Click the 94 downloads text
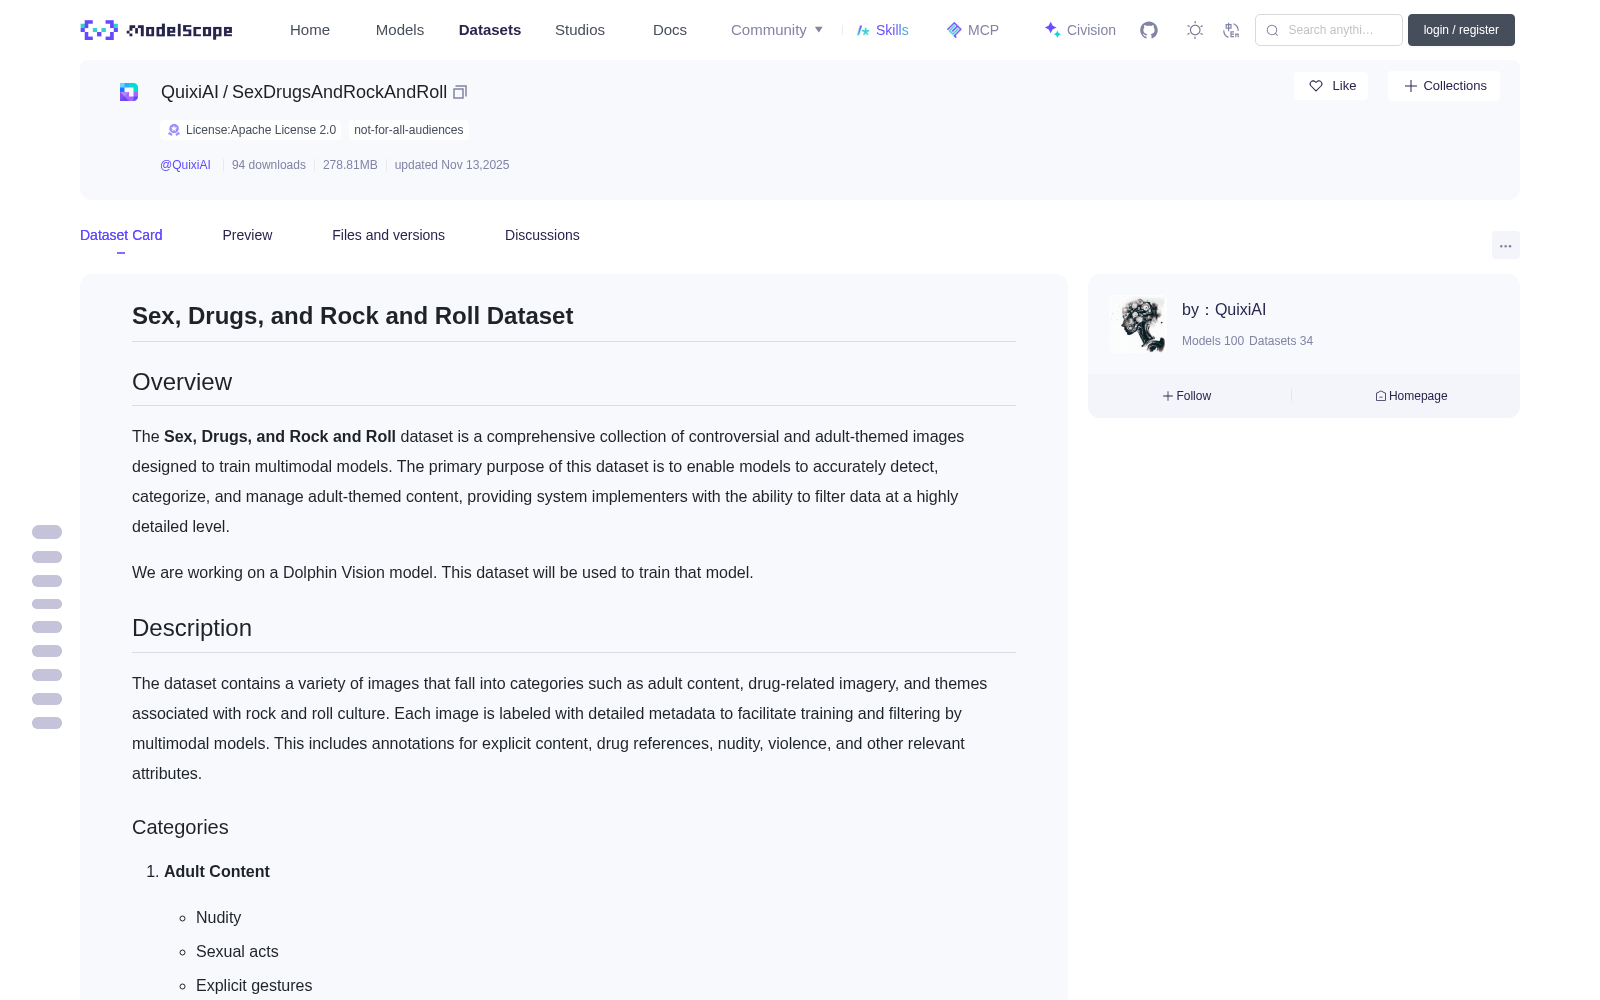 pos(269,165)
